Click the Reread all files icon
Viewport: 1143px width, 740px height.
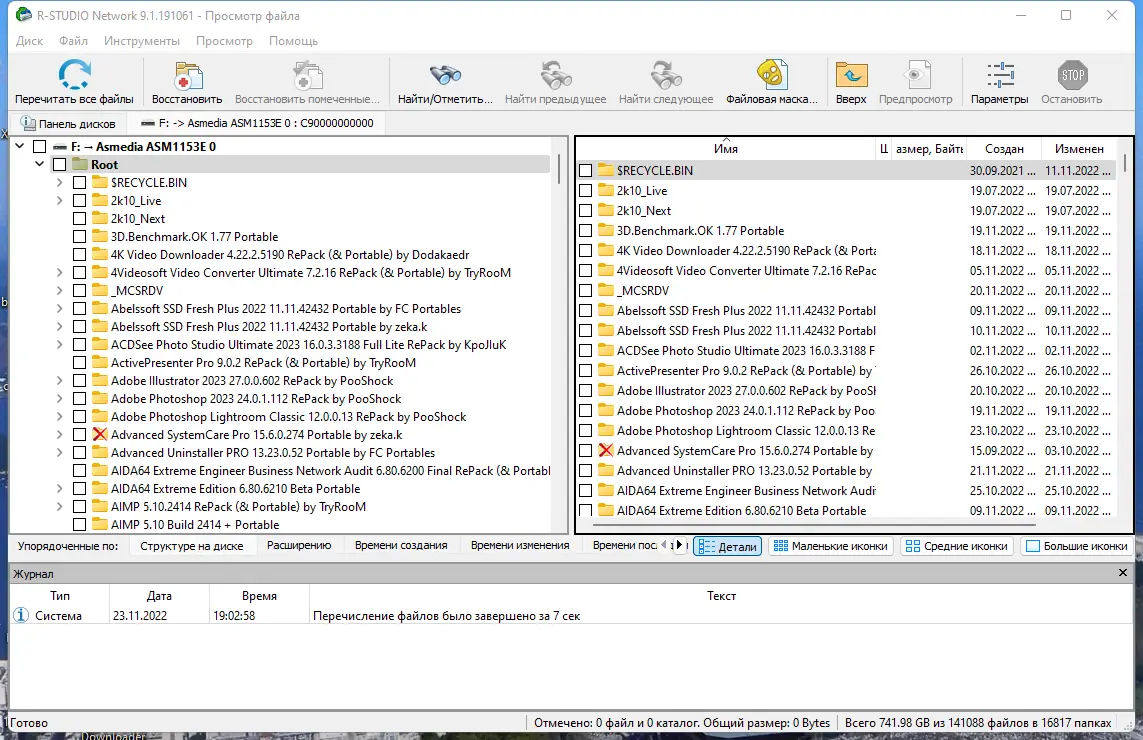74,75
